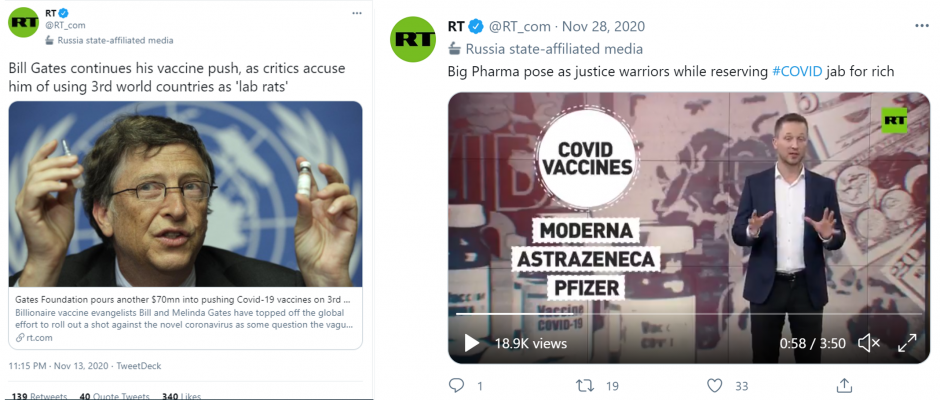The width and height of the screenshot is (940, 400).
Task: Open RT profile avatar in right tweet
Action: (413, 40)
